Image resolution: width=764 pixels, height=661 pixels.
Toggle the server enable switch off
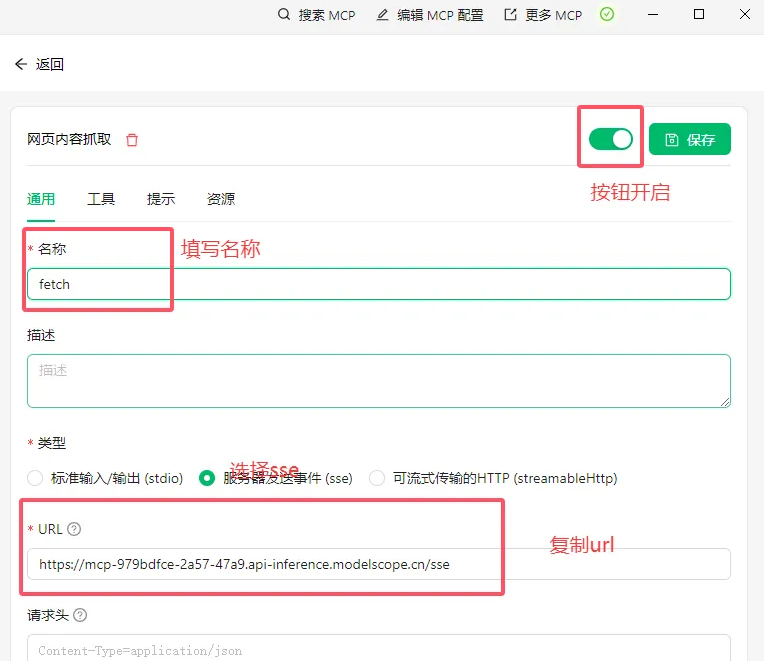click(610, 139)
